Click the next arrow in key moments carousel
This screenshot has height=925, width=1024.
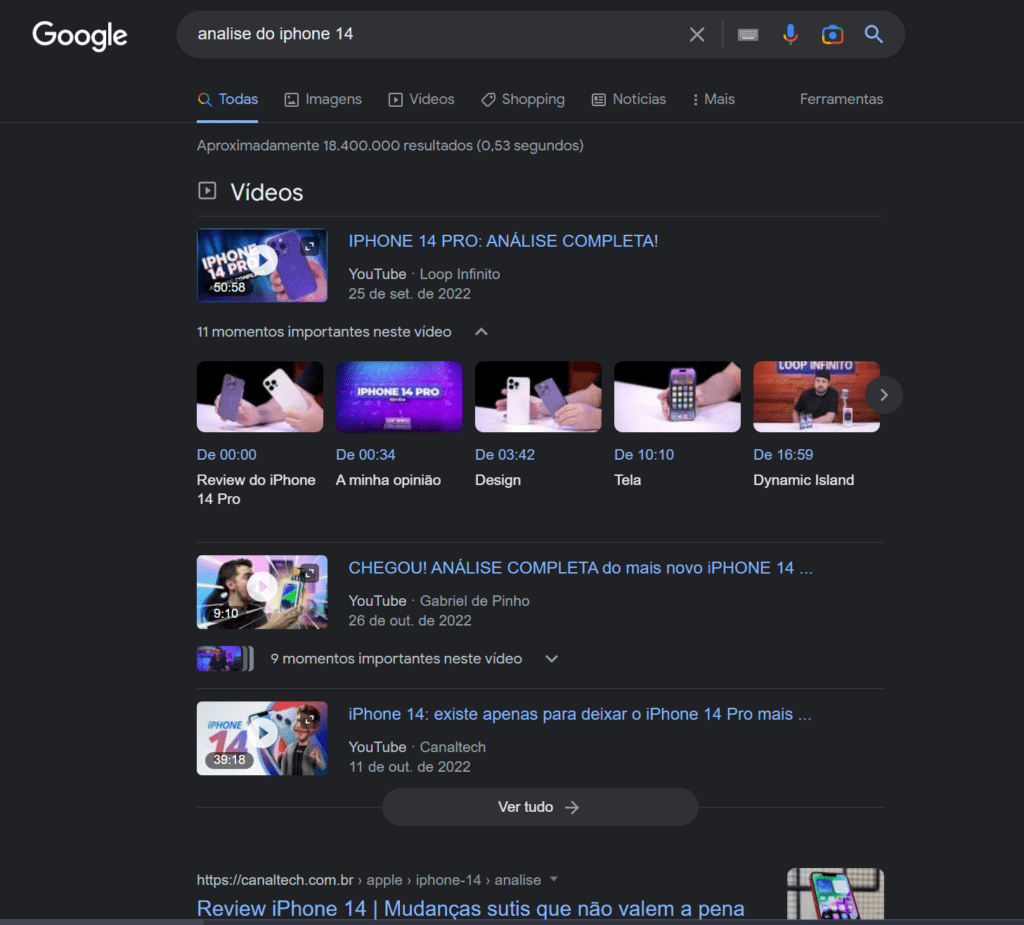click(884, 395)
